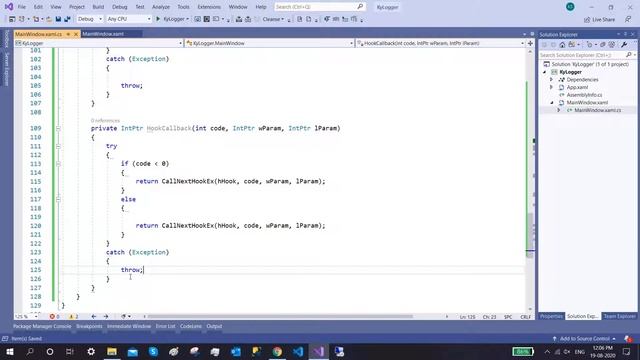
Task: Open File Explorer from the taskbar
Action: click(x=112, y=351)
